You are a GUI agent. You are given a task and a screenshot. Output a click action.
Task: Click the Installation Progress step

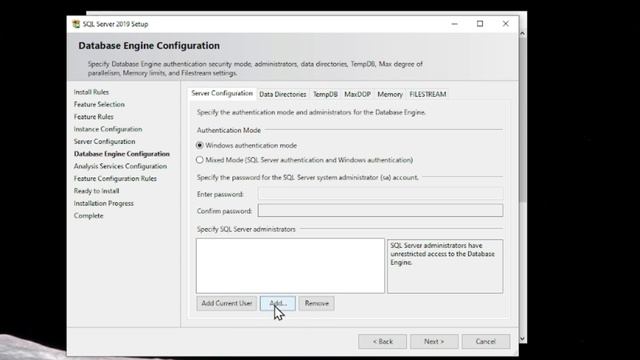point(104,203)
